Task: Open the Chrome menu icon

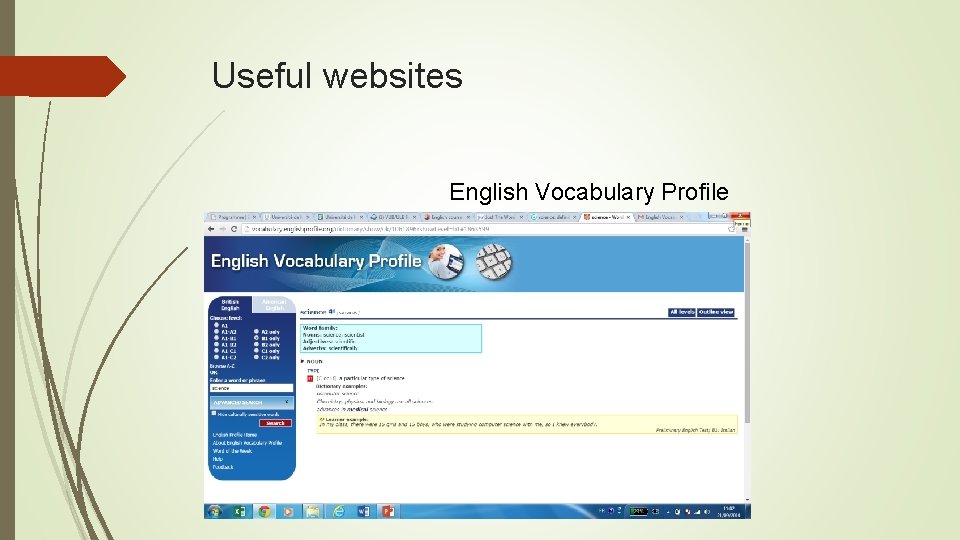Action: pos(744,230)
